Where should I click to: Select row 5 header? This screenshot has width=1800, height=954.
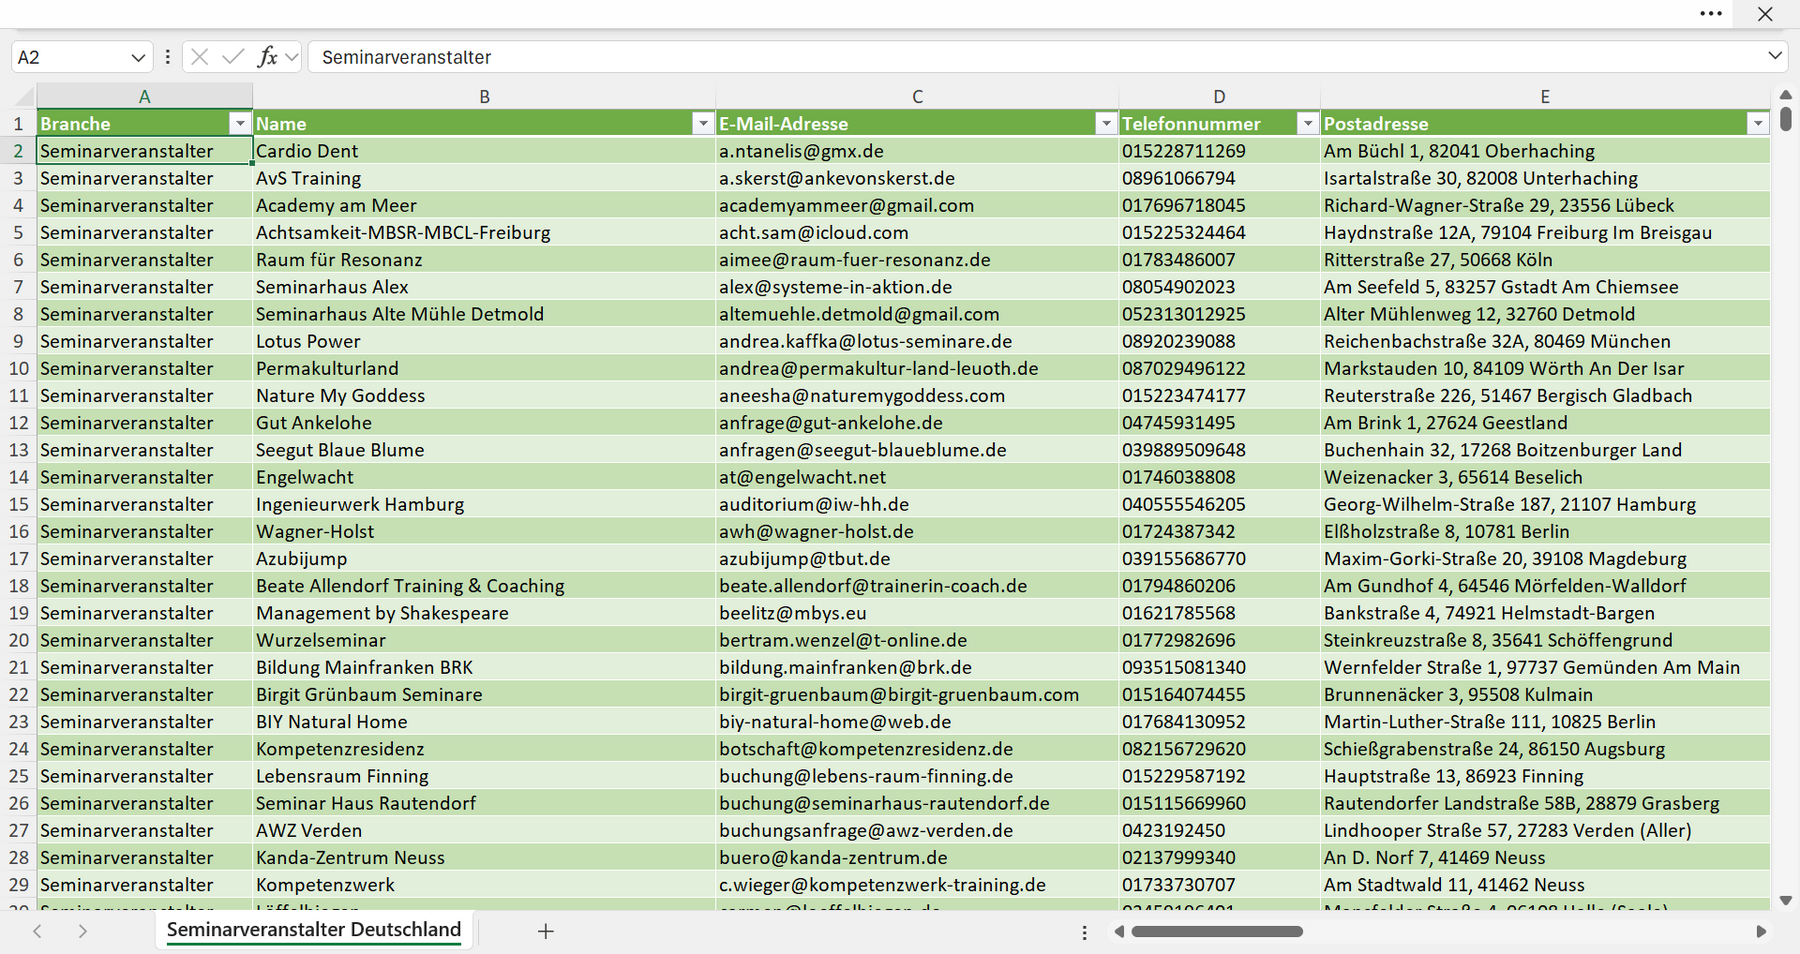tap(18, 233)
